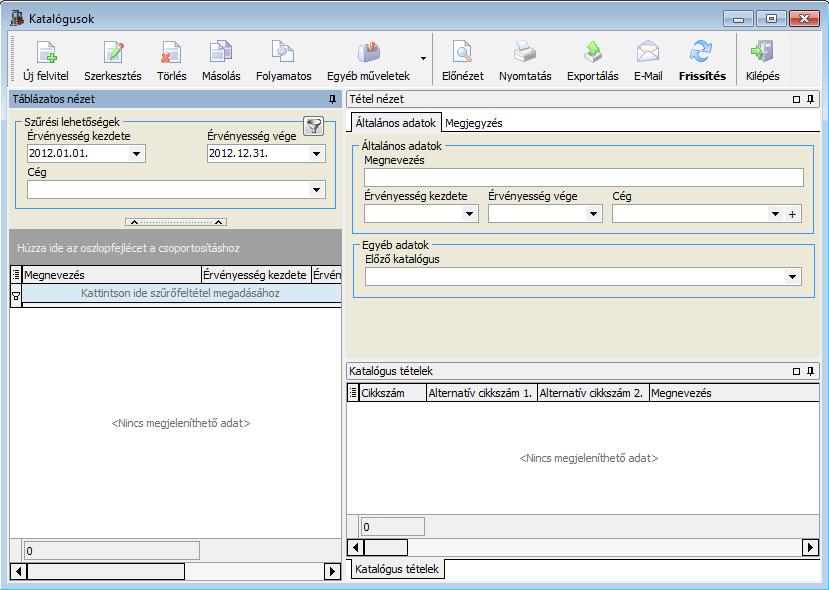Click the Egyéb műveletek icon
Screen dimensions: 829x590
(x=369, y=53)
